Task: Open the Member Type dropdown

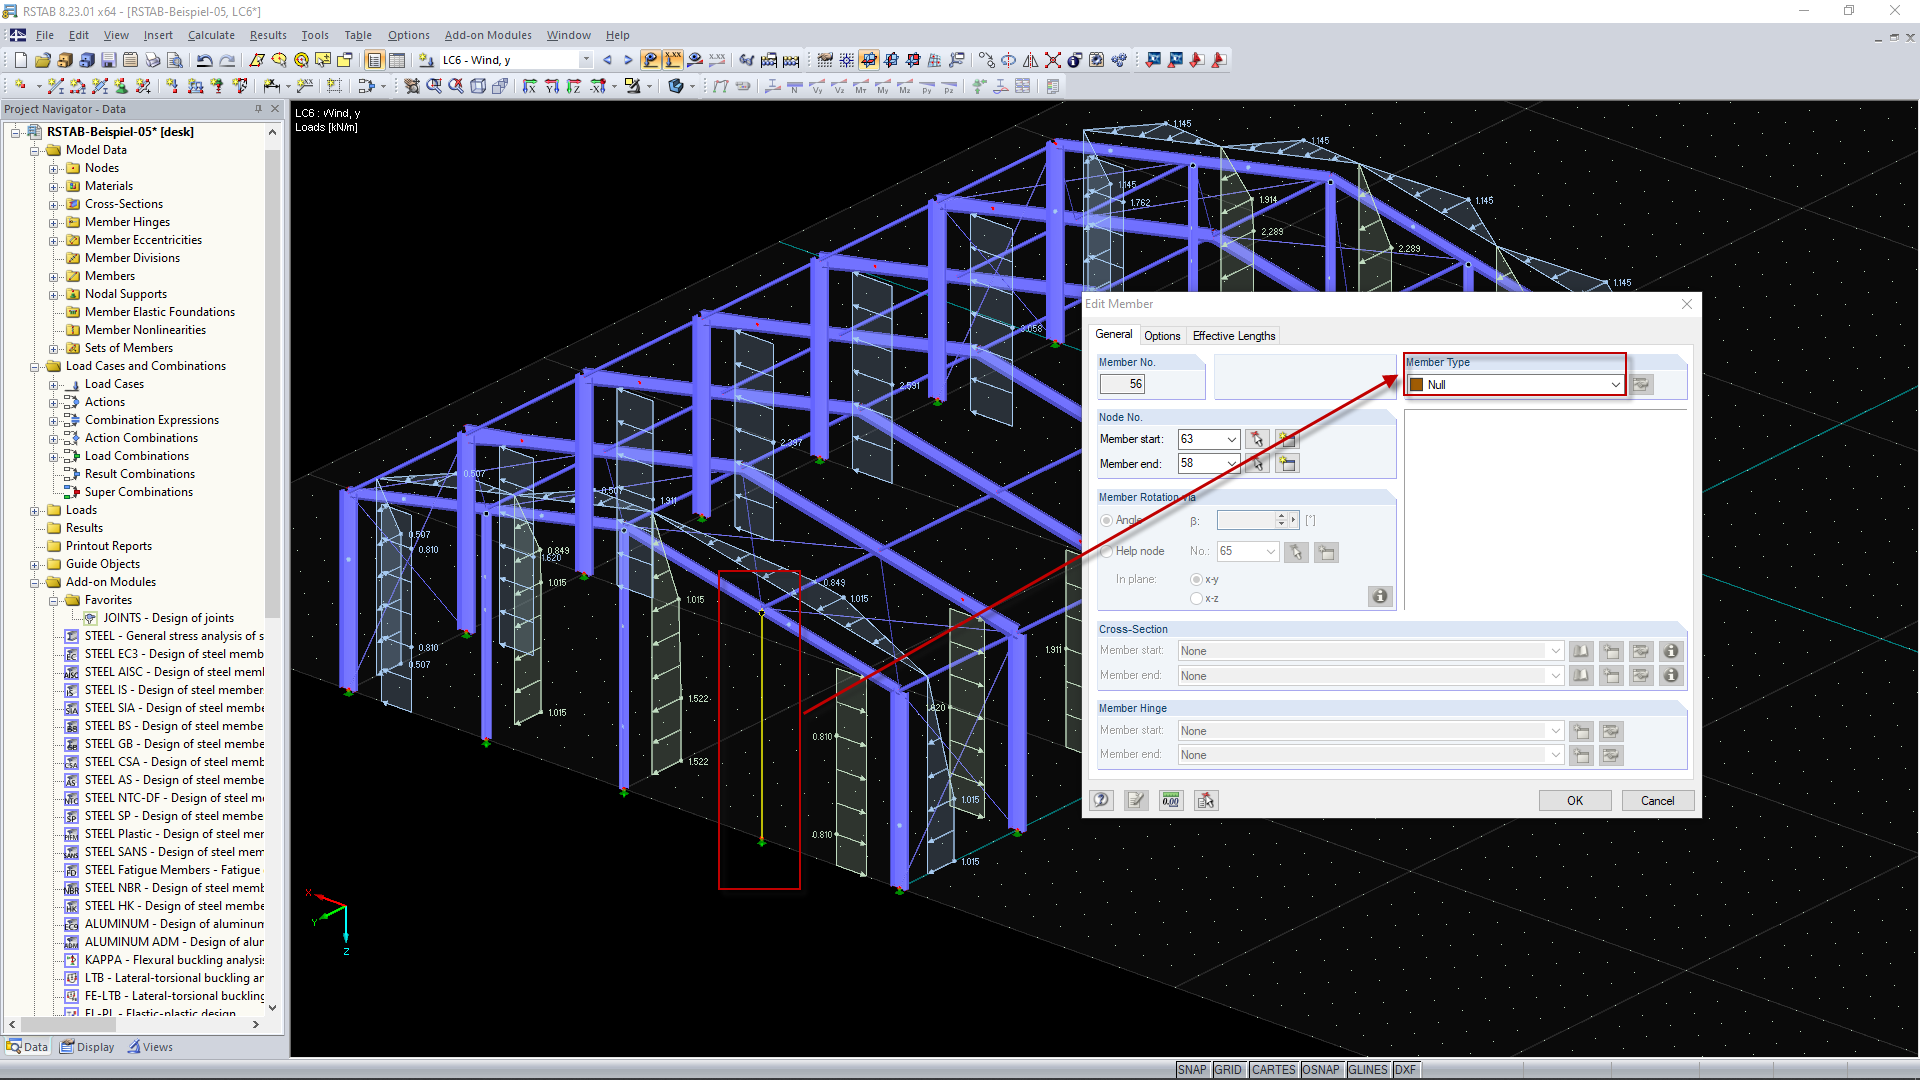Action: point(1614,385)
